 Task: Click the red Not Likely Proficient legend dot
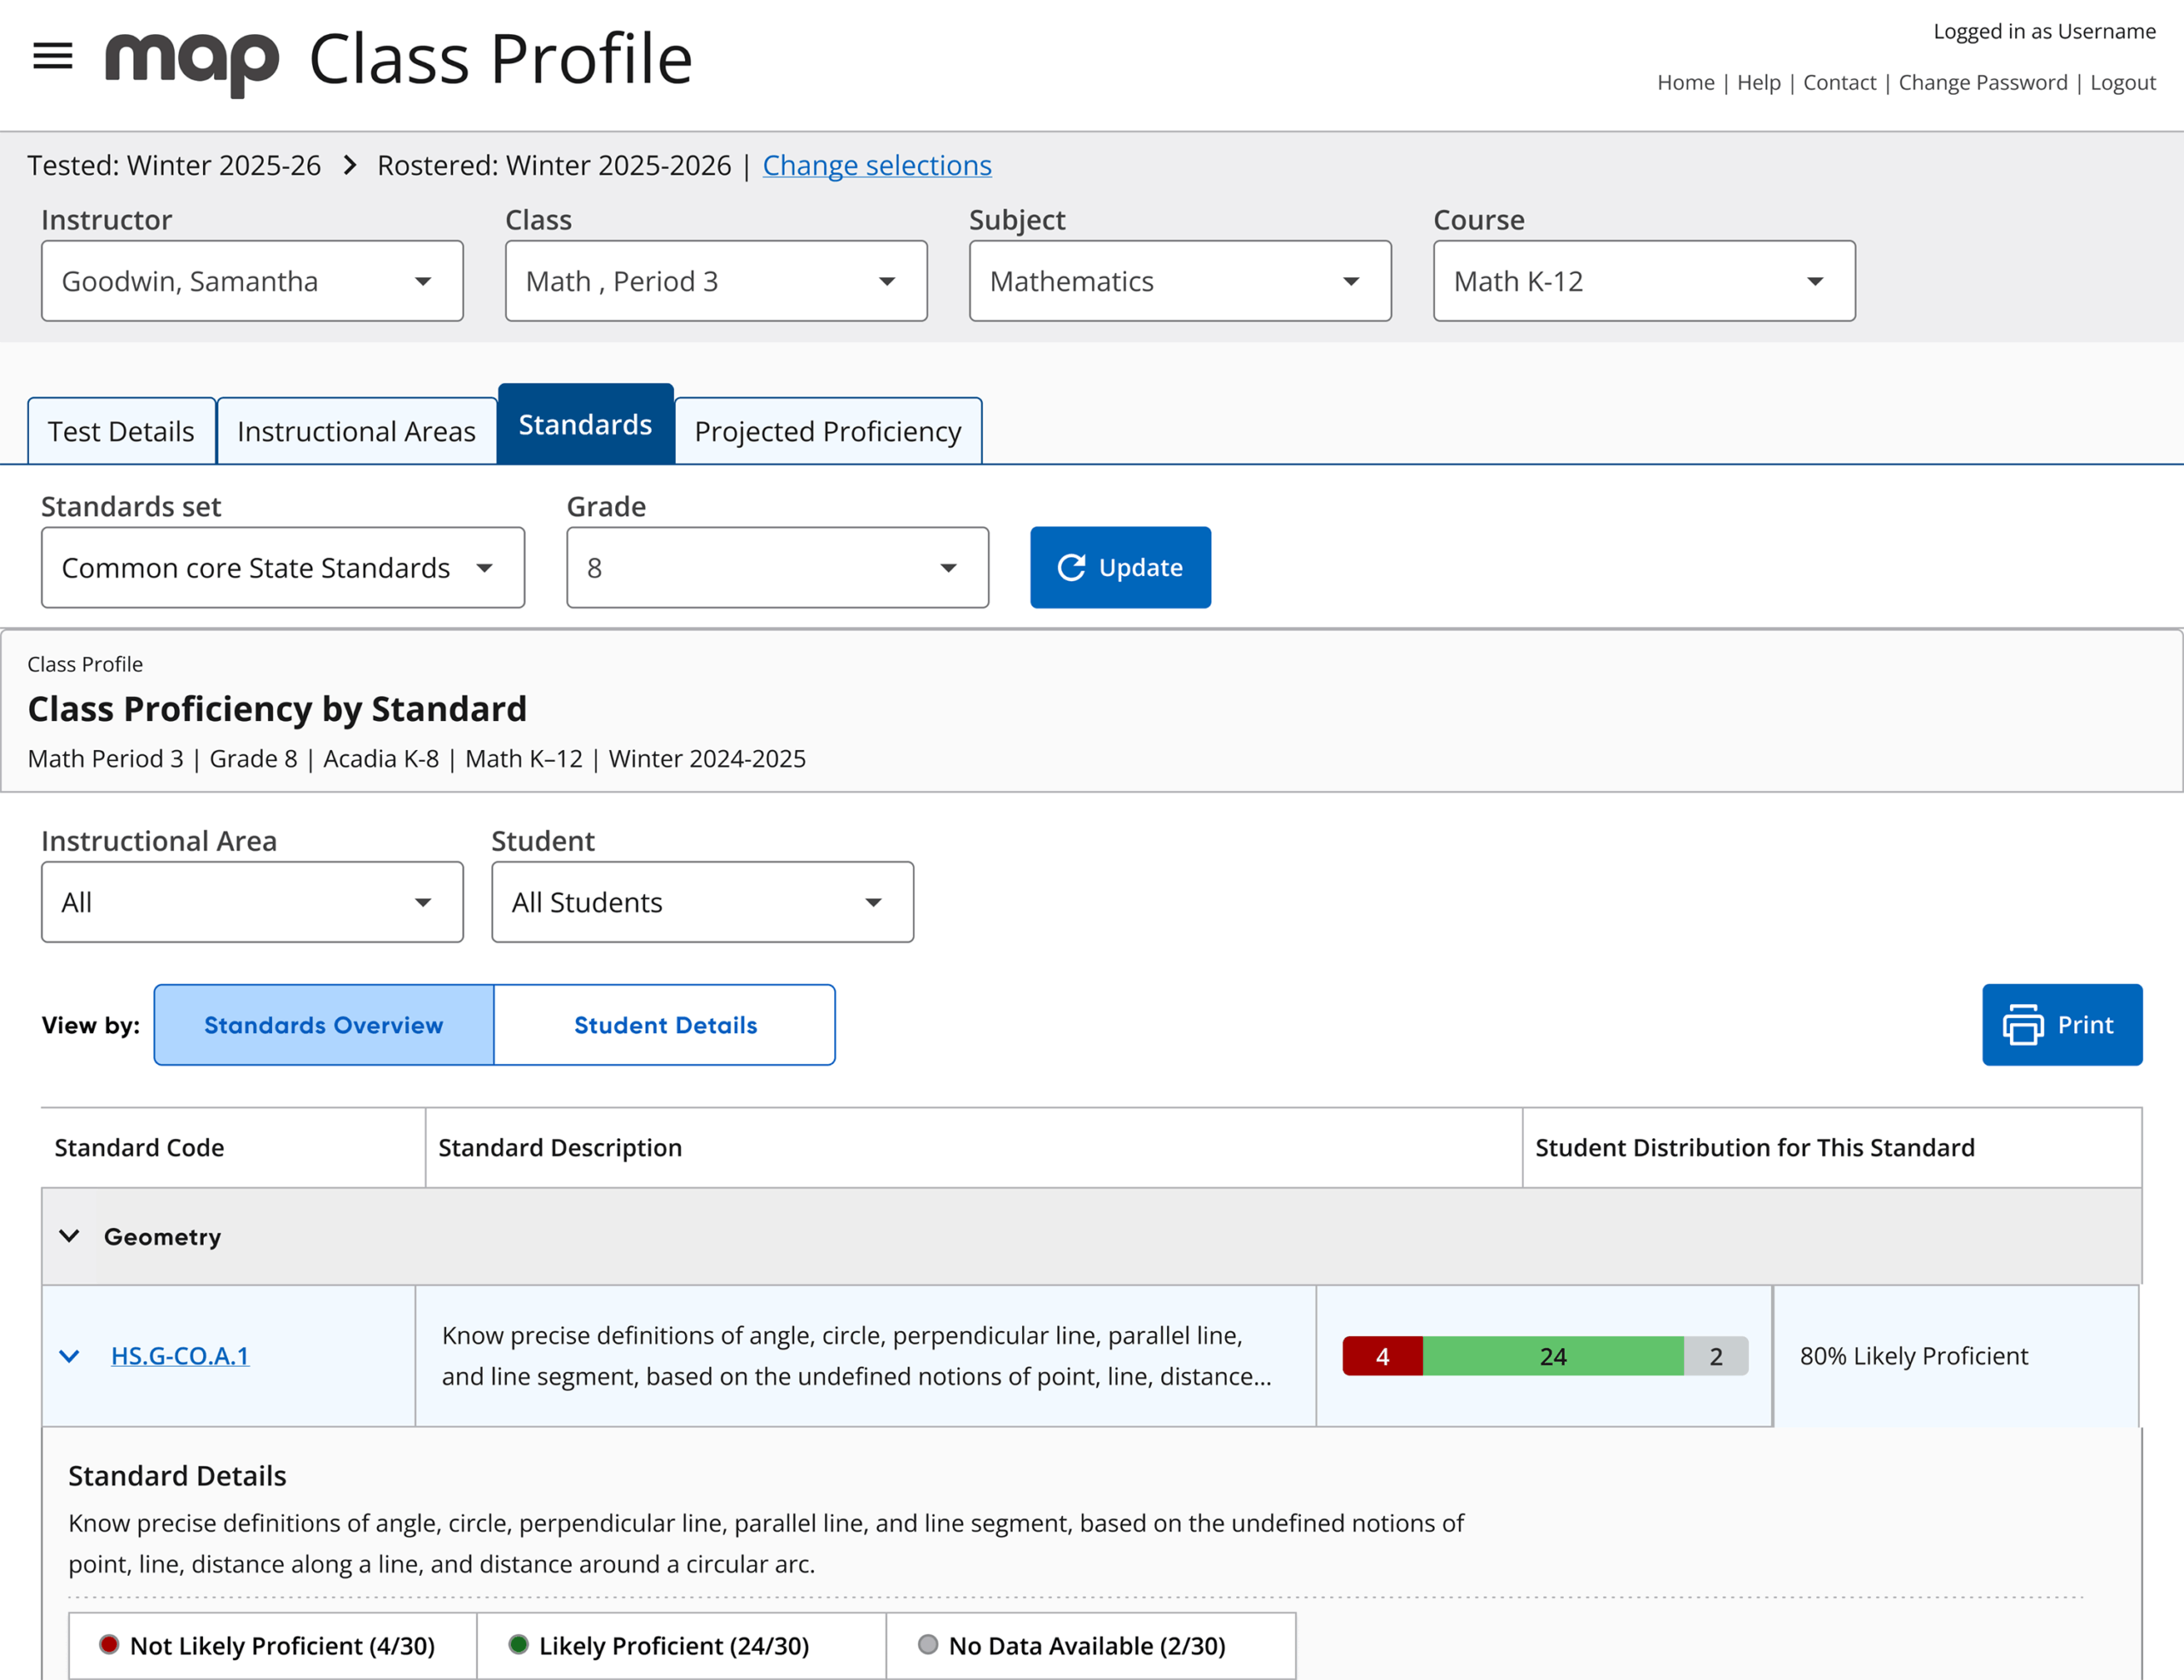coord(109,1645)
